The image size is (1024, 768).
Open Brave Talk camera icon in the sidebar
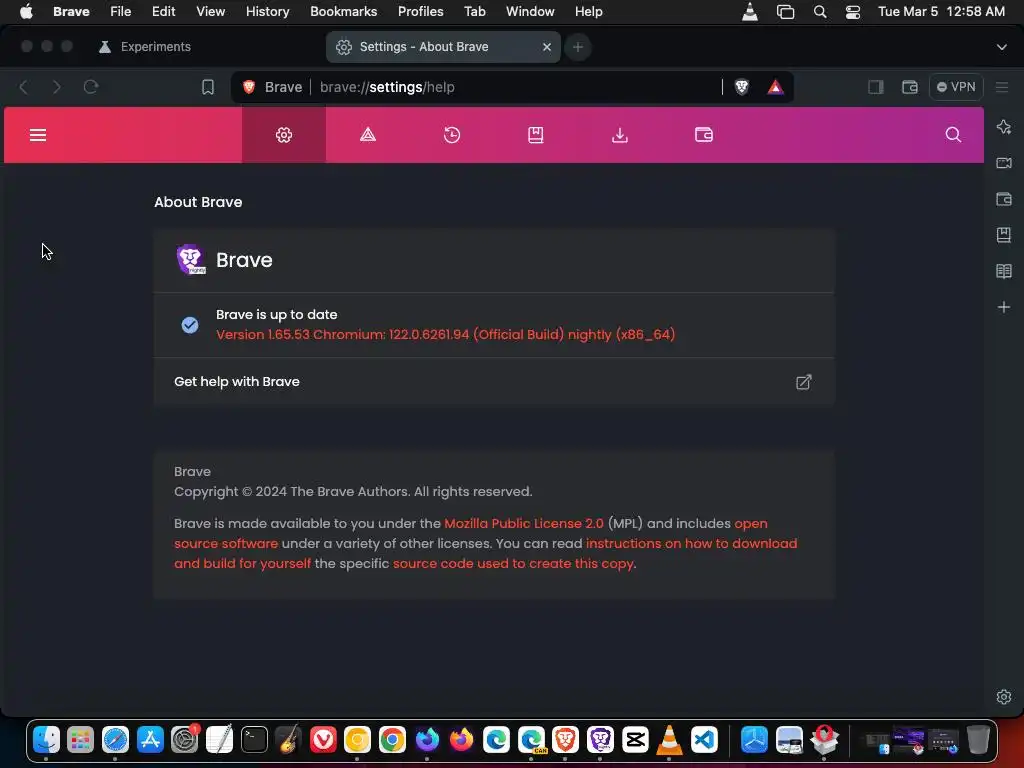[1004, 163]
